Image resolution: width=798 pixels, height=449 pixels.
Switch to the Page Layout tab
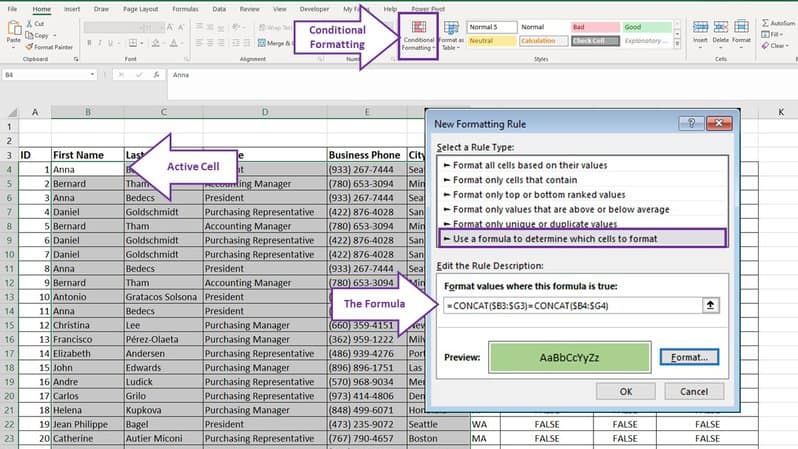140,9
